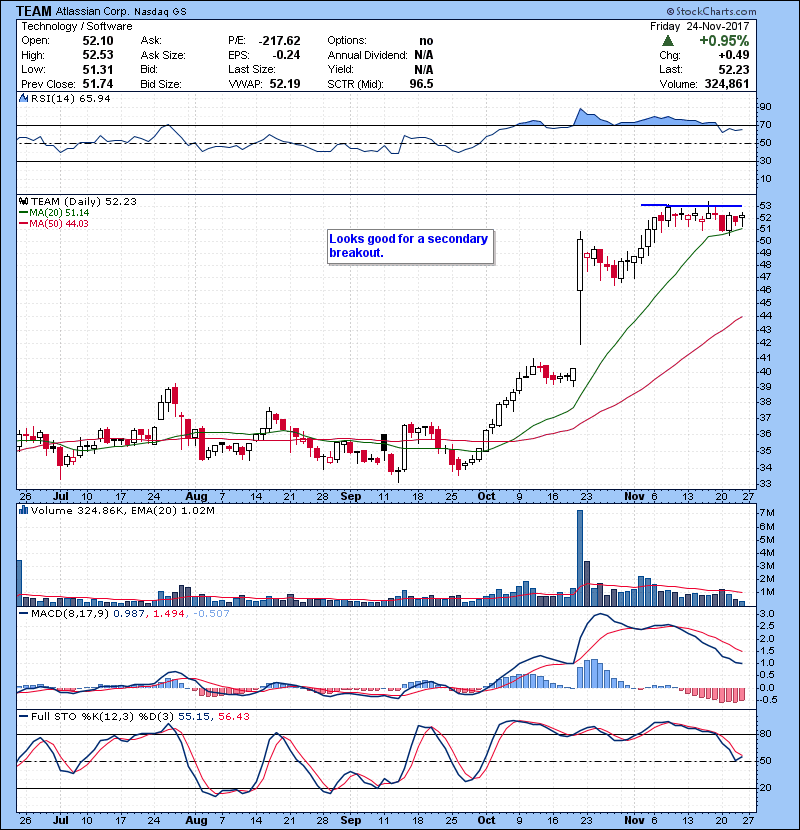Click the date Friday 24-Nov-2017
This screenshot has height=830, width=800.
coord(699,26)
